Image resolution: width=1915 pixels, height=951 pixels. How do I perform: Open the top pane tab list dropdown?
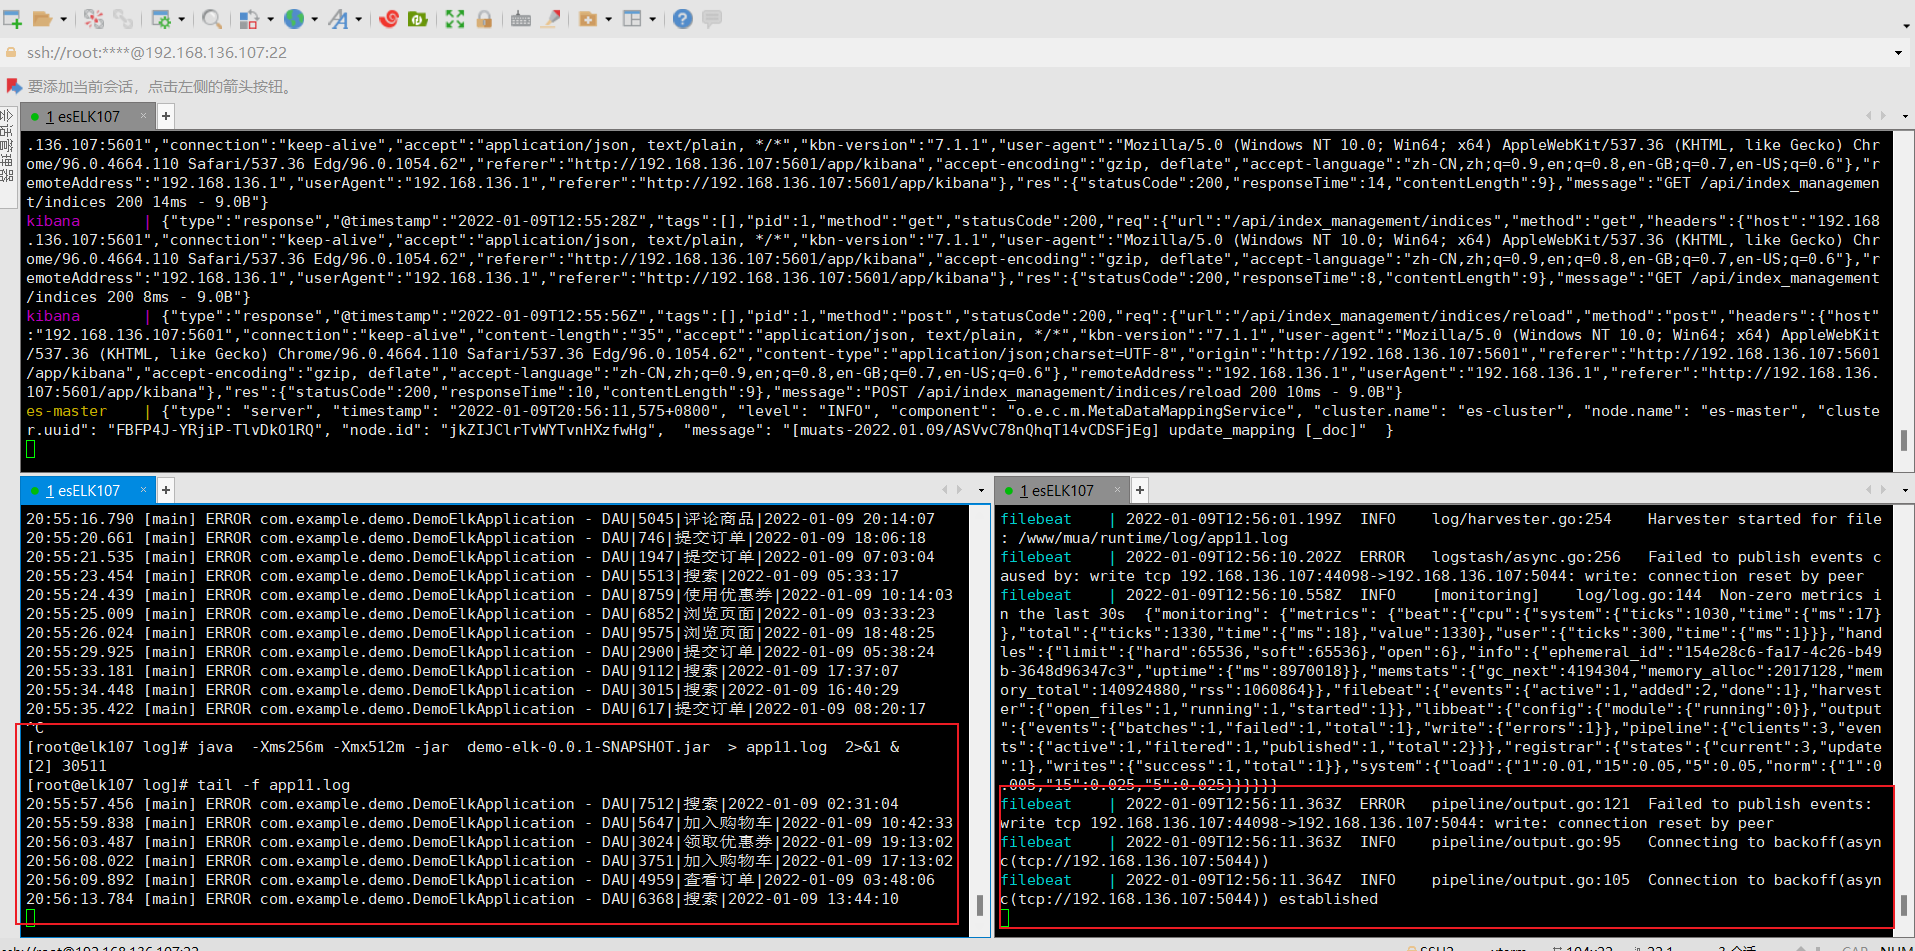[x=1906, y=117]
